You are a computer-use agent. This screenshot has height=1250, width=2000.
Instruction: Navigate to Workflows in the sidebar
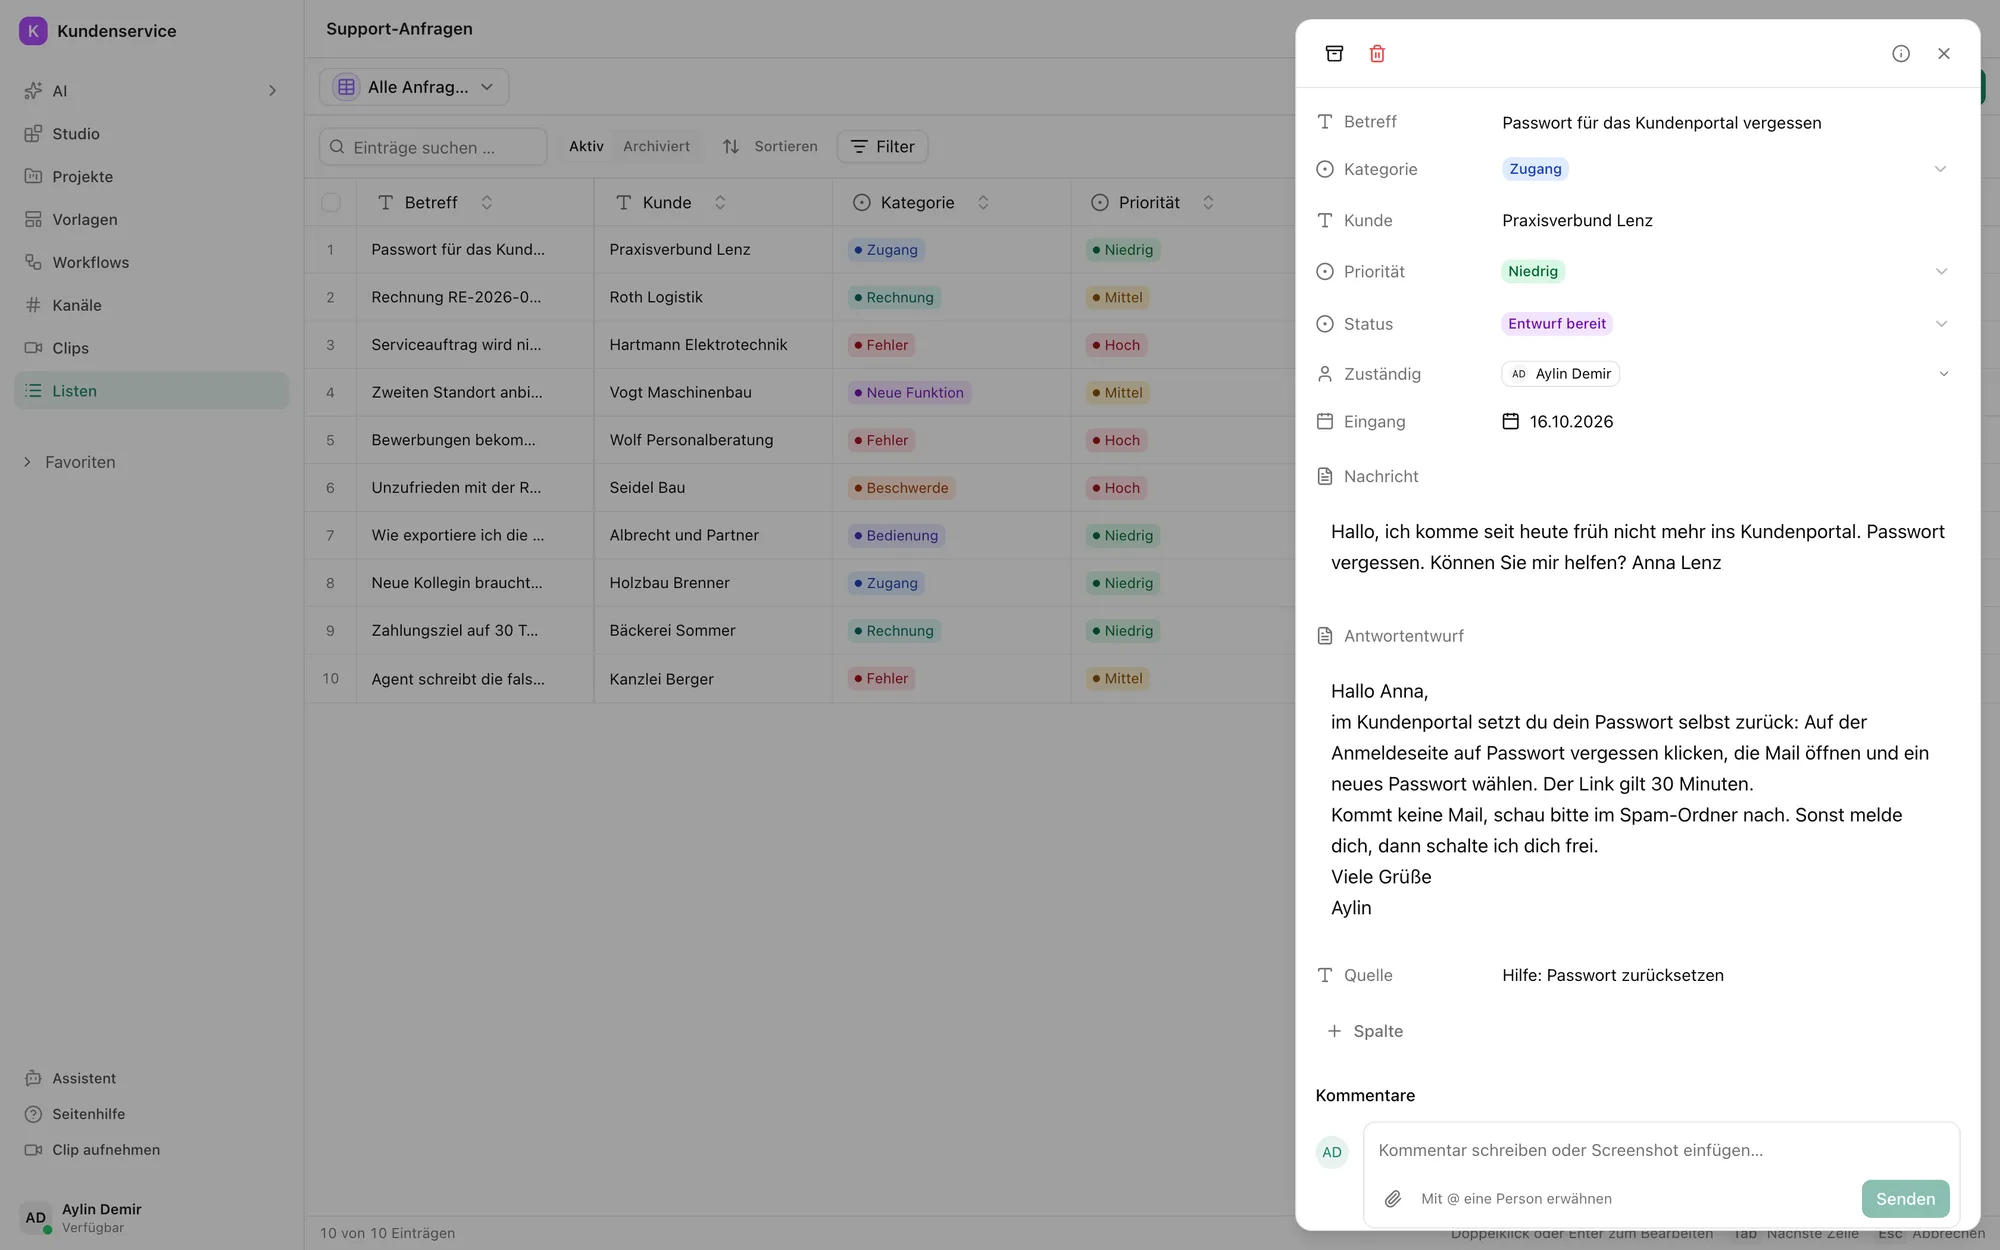(x=150, y=263)
